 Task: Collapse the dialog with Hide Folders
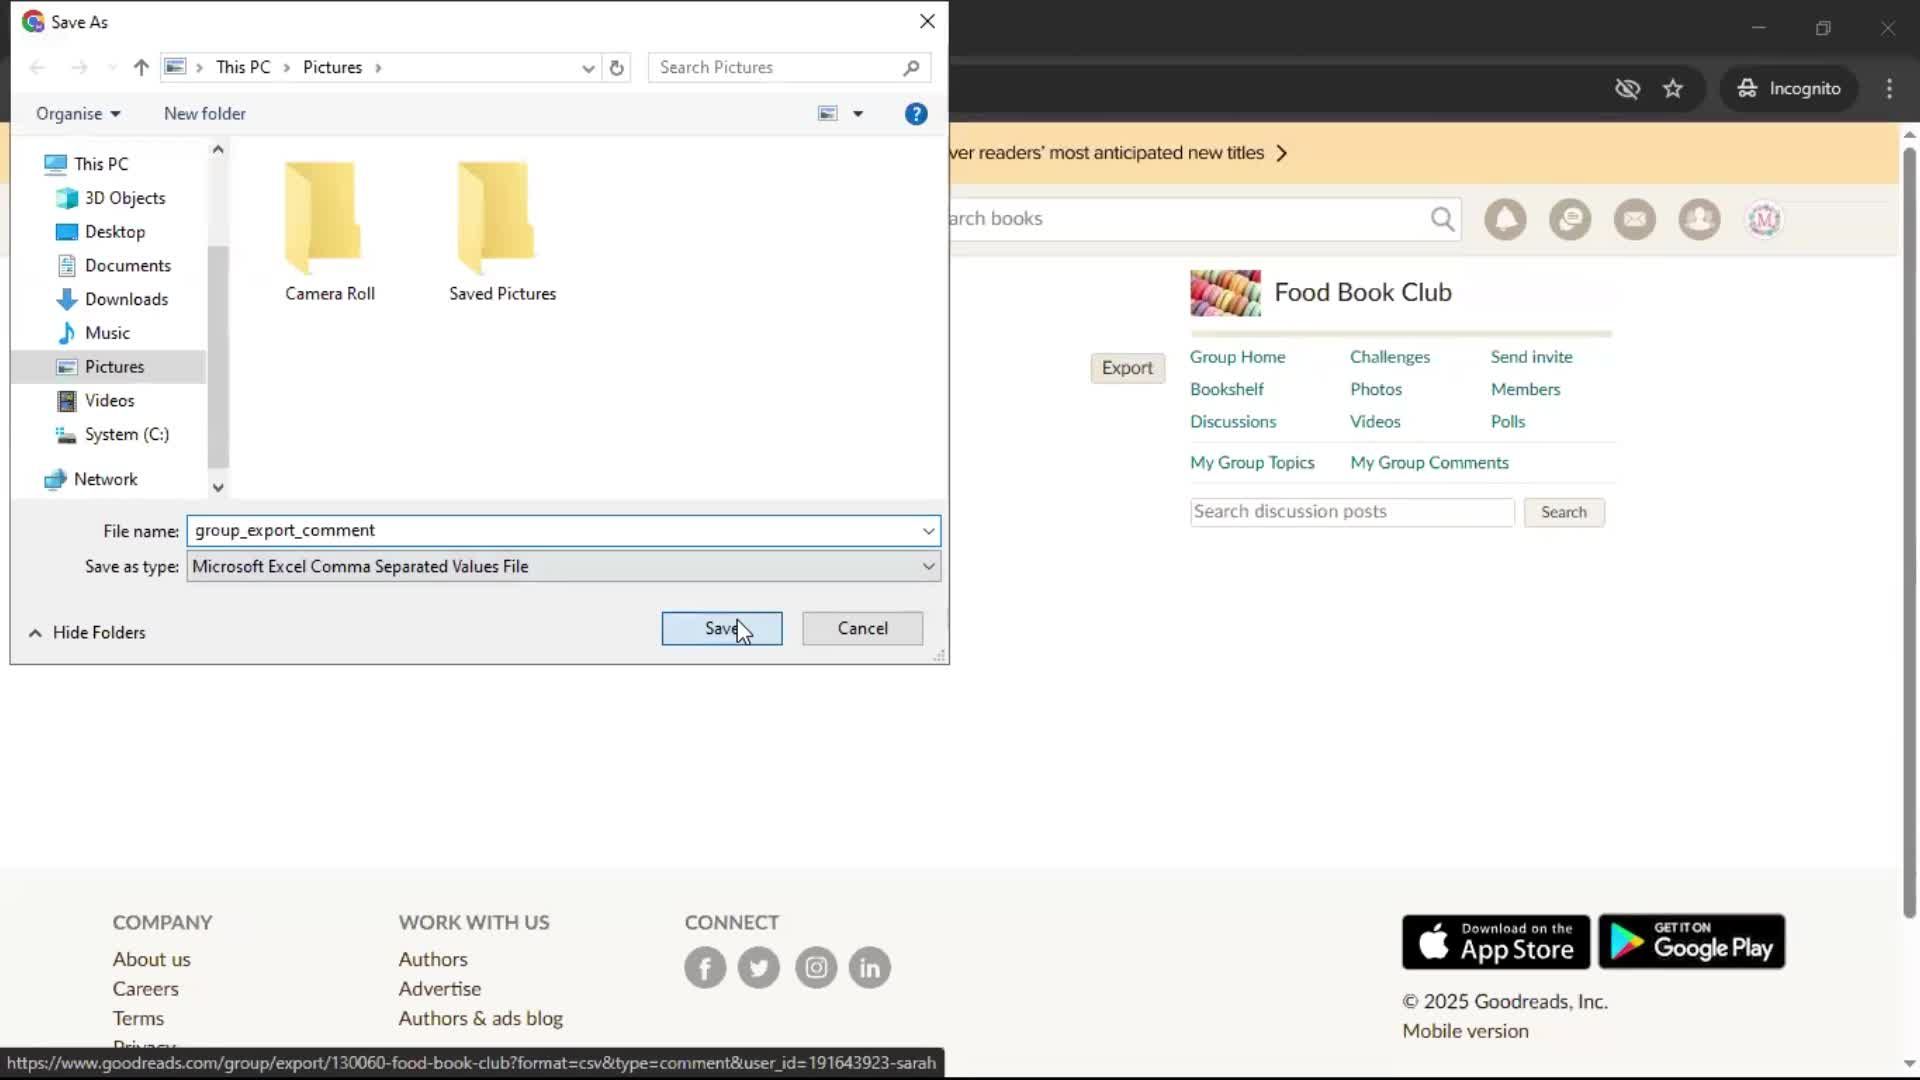pyautogui.click(x=88, y=632)
